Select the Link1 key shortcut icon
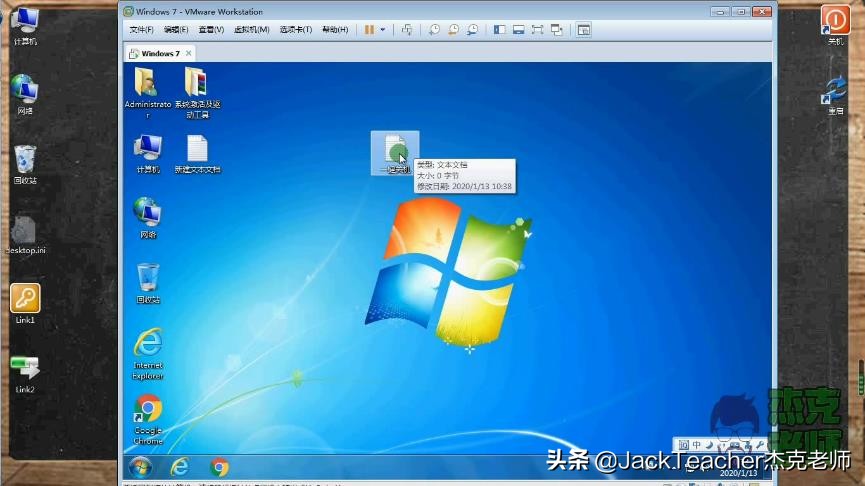Screen dimensions: 865x486 click(25, 303)
